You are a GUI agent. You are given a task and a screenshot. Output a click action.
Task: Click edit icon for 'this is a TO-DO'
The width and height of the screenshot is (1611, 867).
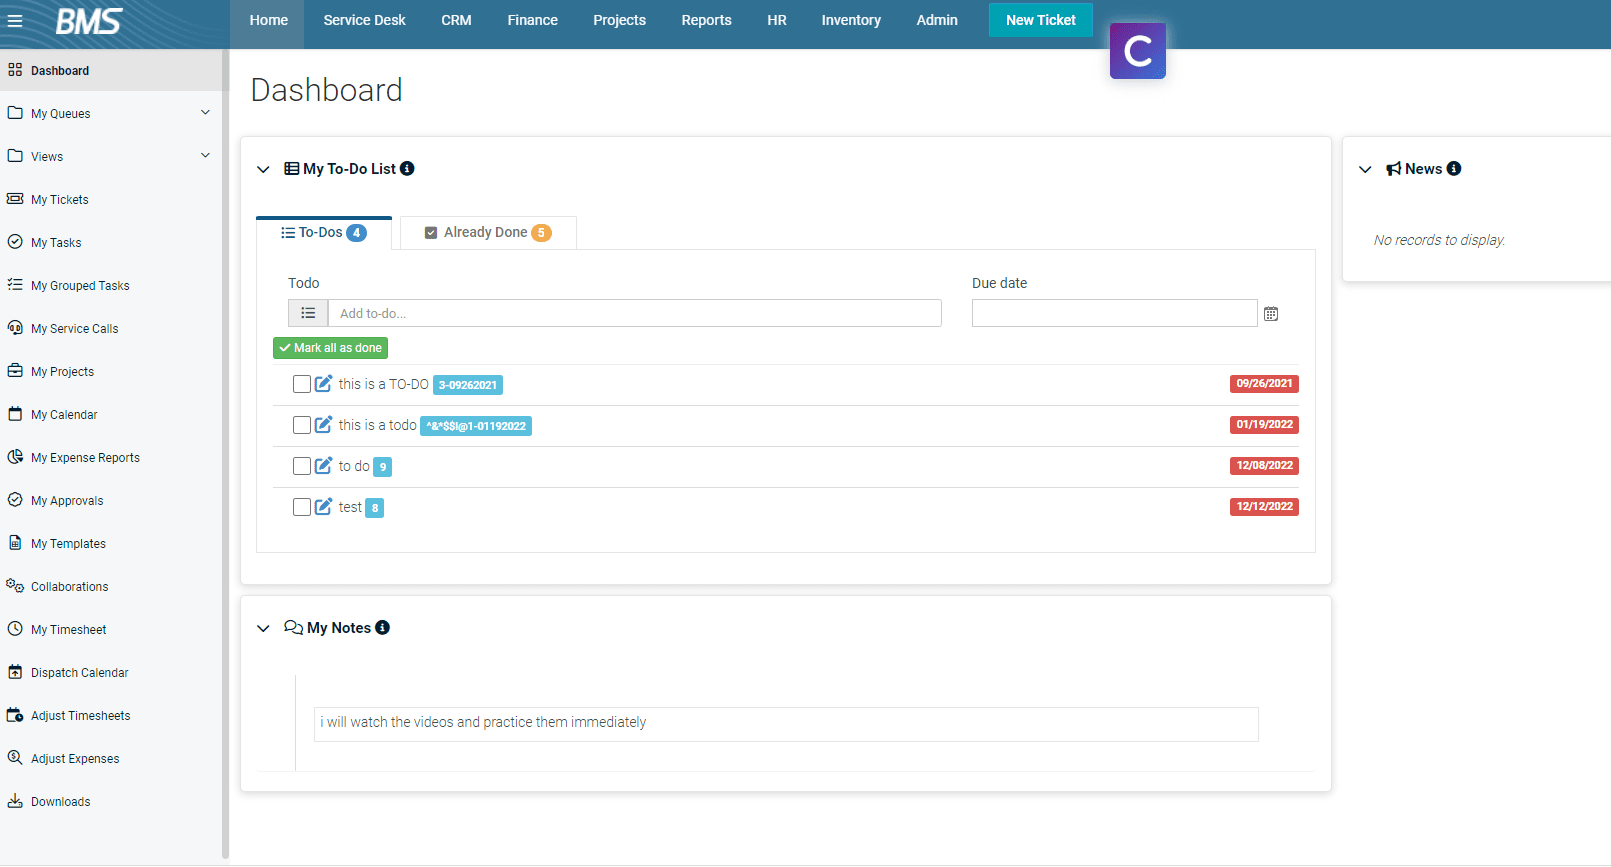(x=323, y=384)
